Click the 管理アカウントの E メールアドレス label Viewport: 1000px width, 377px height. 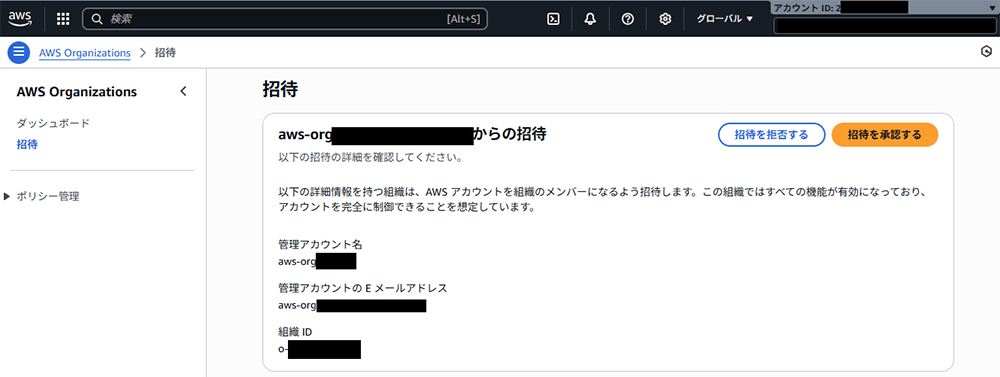click(x=363, y=288)
